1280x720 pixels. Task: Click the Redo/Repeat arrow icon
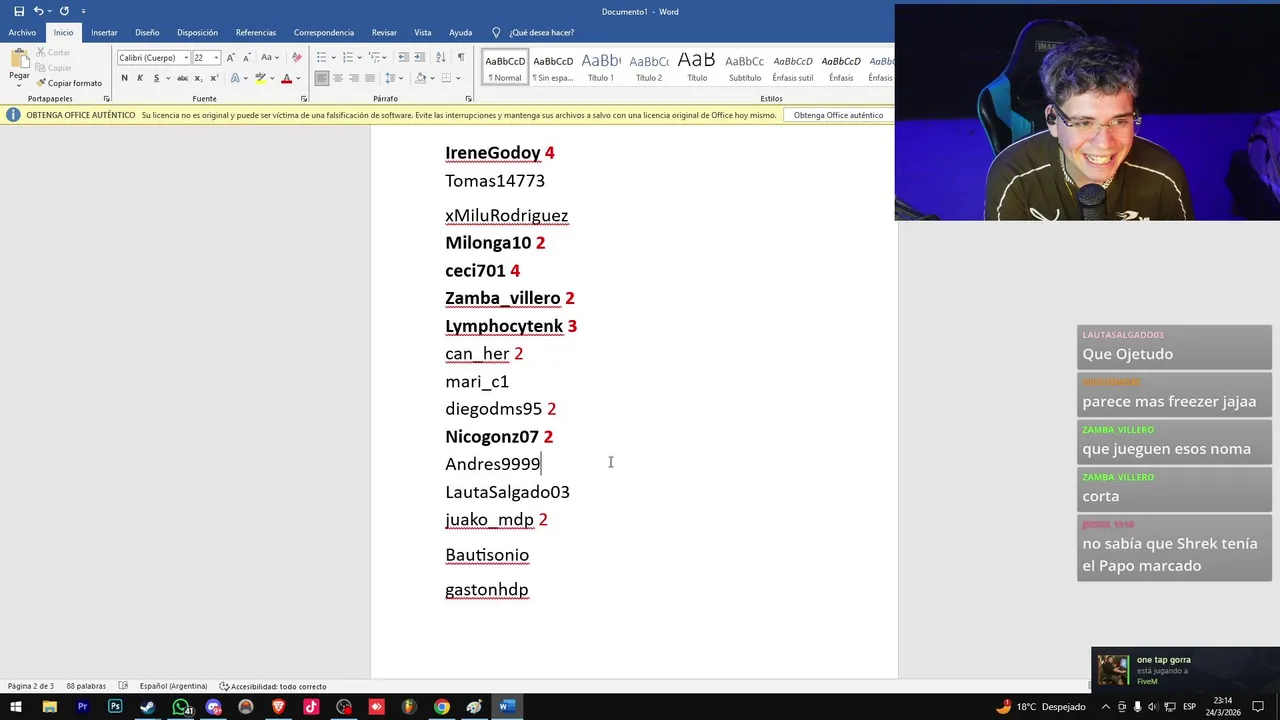(x=64, y=11)
